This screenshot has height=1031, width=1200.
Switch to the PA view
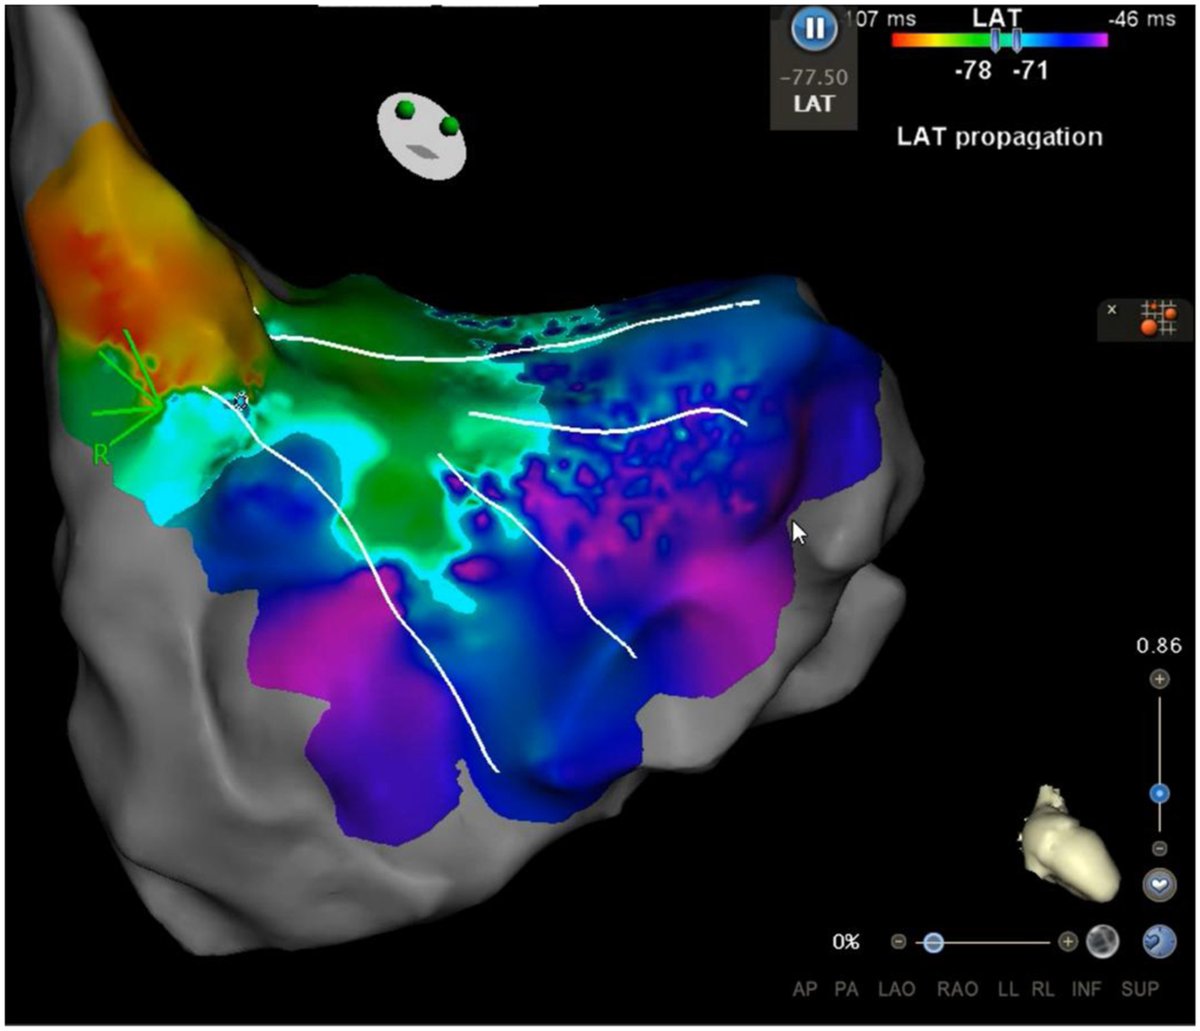[x=847, y=989]
